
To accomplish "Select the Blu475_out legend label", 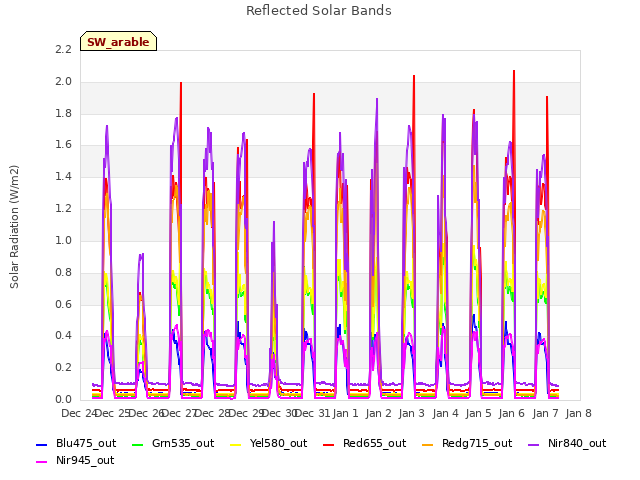I will coord(86,444).
